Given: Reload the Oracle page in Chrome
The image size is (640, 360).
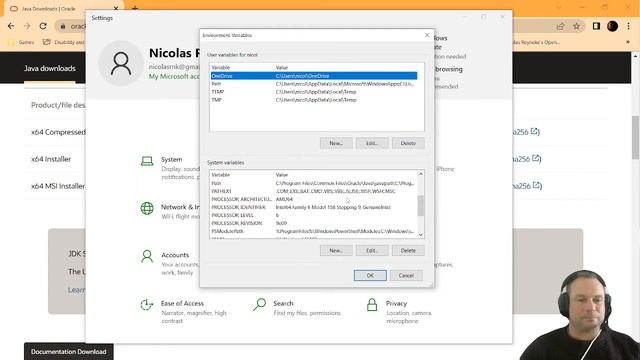Looking at the screenshot, I should tap(43, 26).
